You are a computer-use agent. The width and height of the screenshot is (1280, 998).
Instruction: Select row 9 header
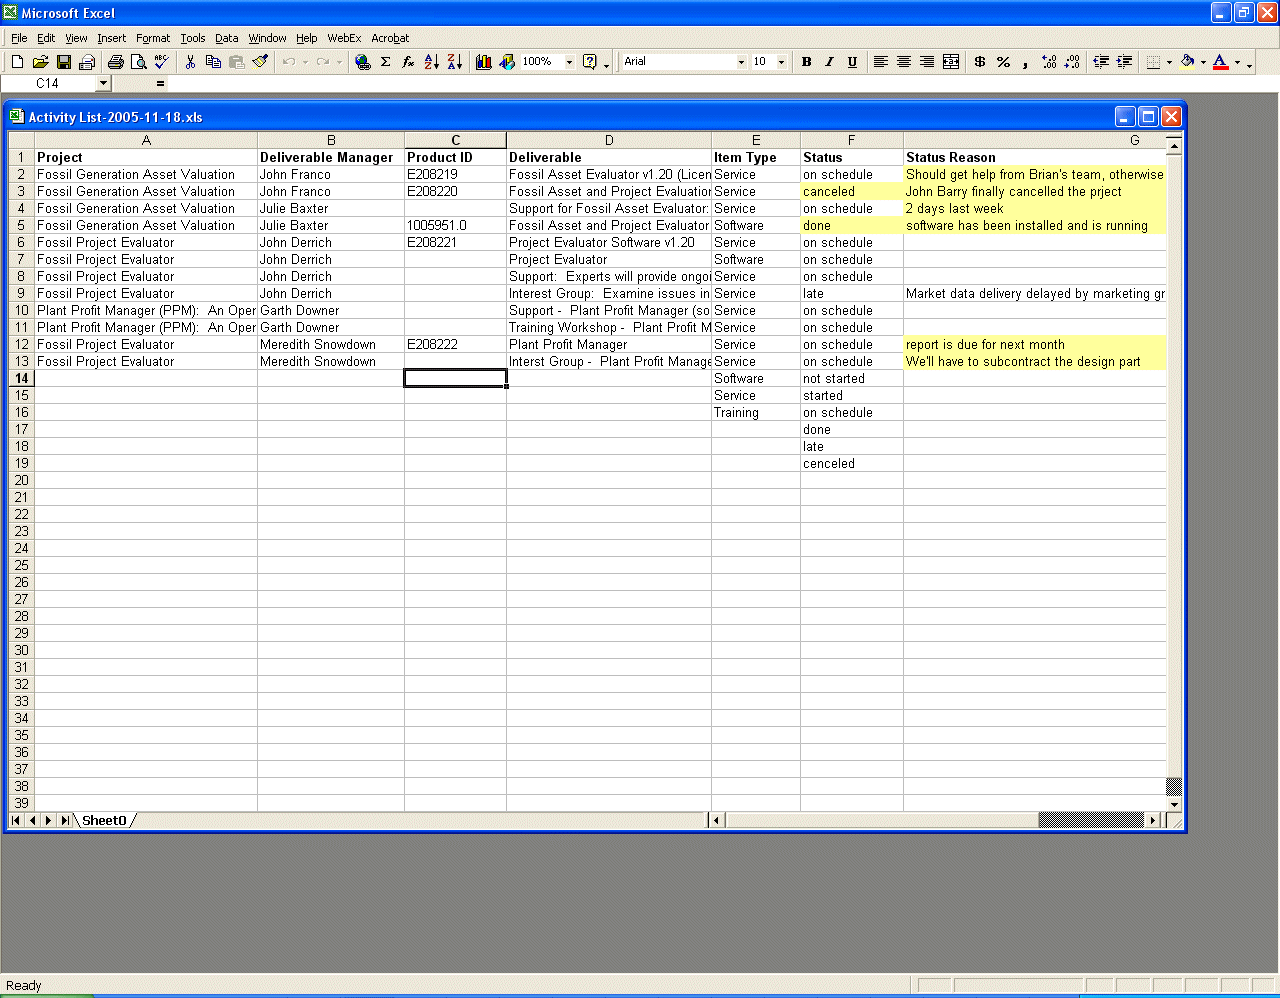pos(21,294)
